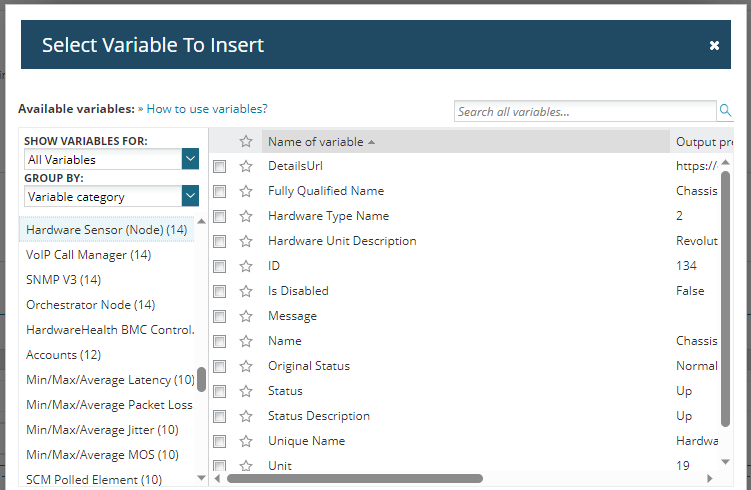Viewport: 751px width, 490px height.
Task: Select the VoIP Call Manager category
Action: coord(89,255)
